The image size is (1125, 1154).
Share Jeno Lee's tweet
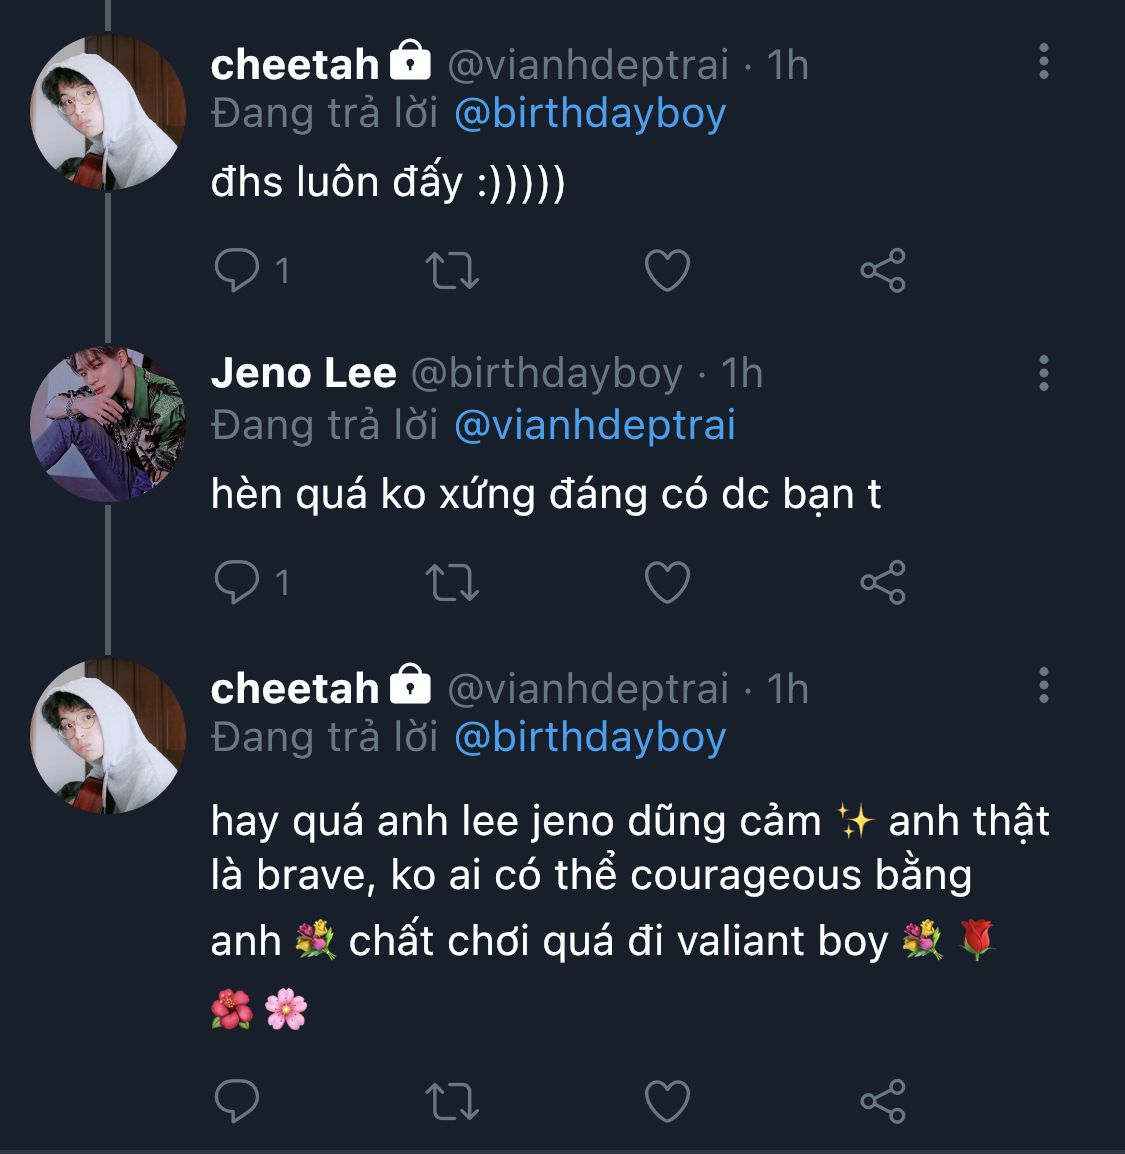[x=883, y=582]
